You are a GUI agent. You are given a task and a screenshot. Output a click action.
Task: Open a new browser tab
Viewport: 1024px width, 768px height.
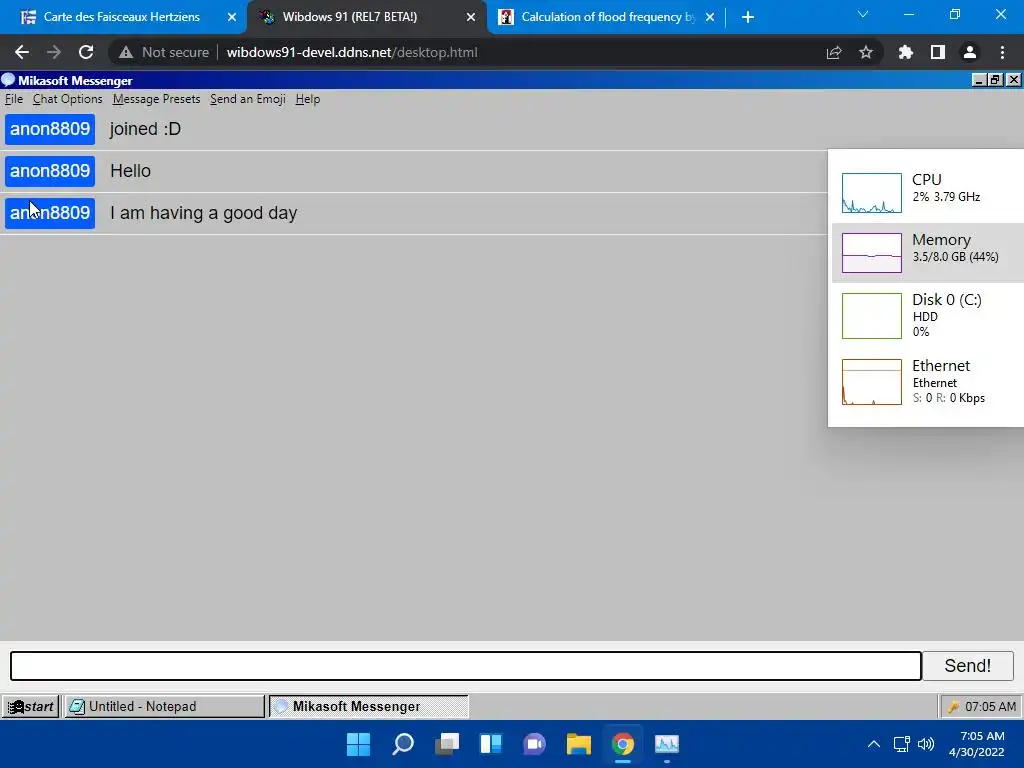pos(748,17)
